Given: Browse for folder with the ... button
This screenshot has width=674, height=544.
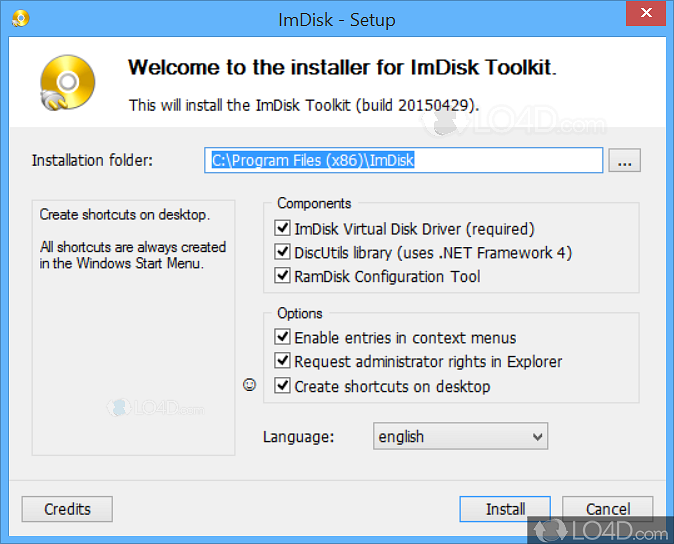Looking at the screenshot, I should 625,161.
